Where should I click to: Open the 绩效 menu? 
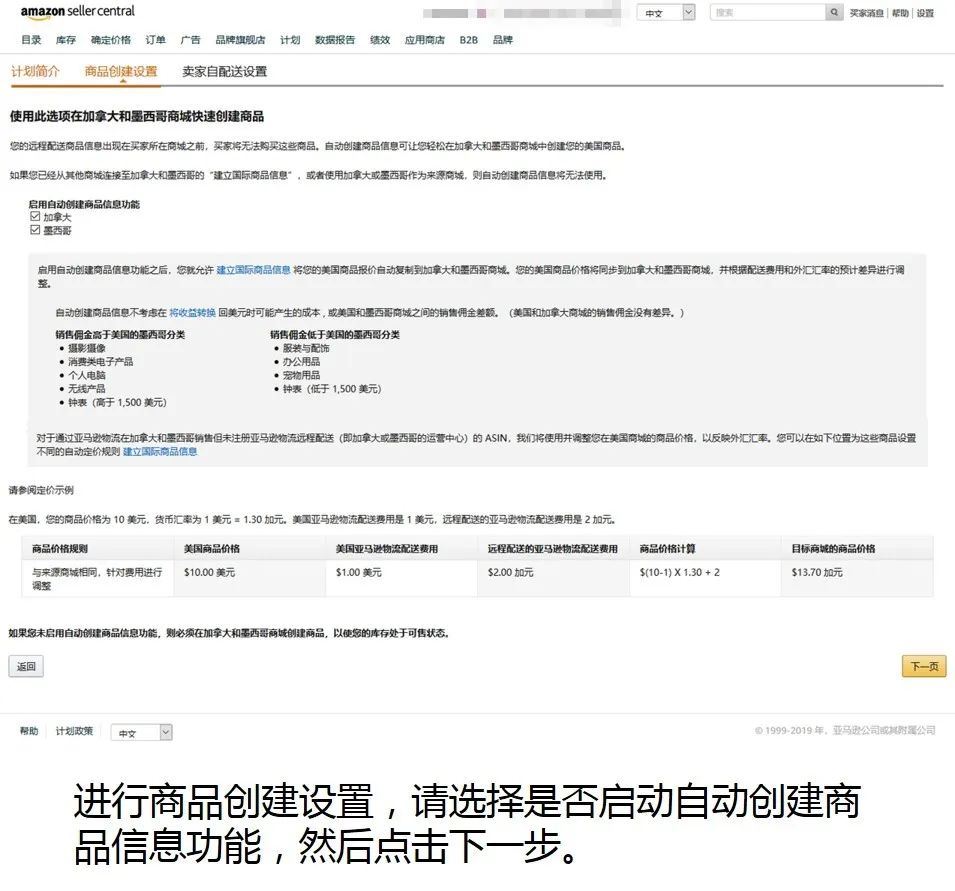(380, 40)
